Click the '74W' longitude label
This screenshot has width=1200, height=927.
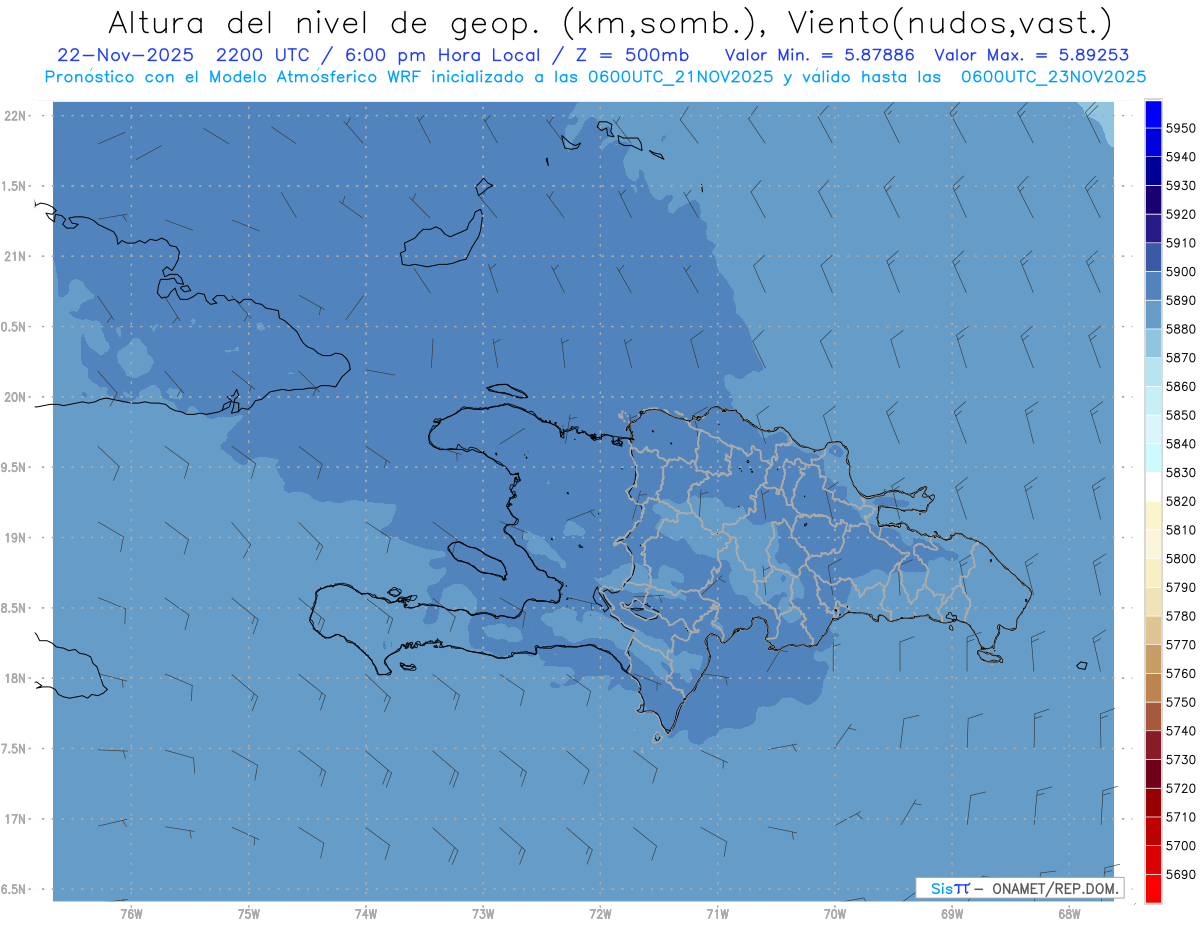click(365, 914)
